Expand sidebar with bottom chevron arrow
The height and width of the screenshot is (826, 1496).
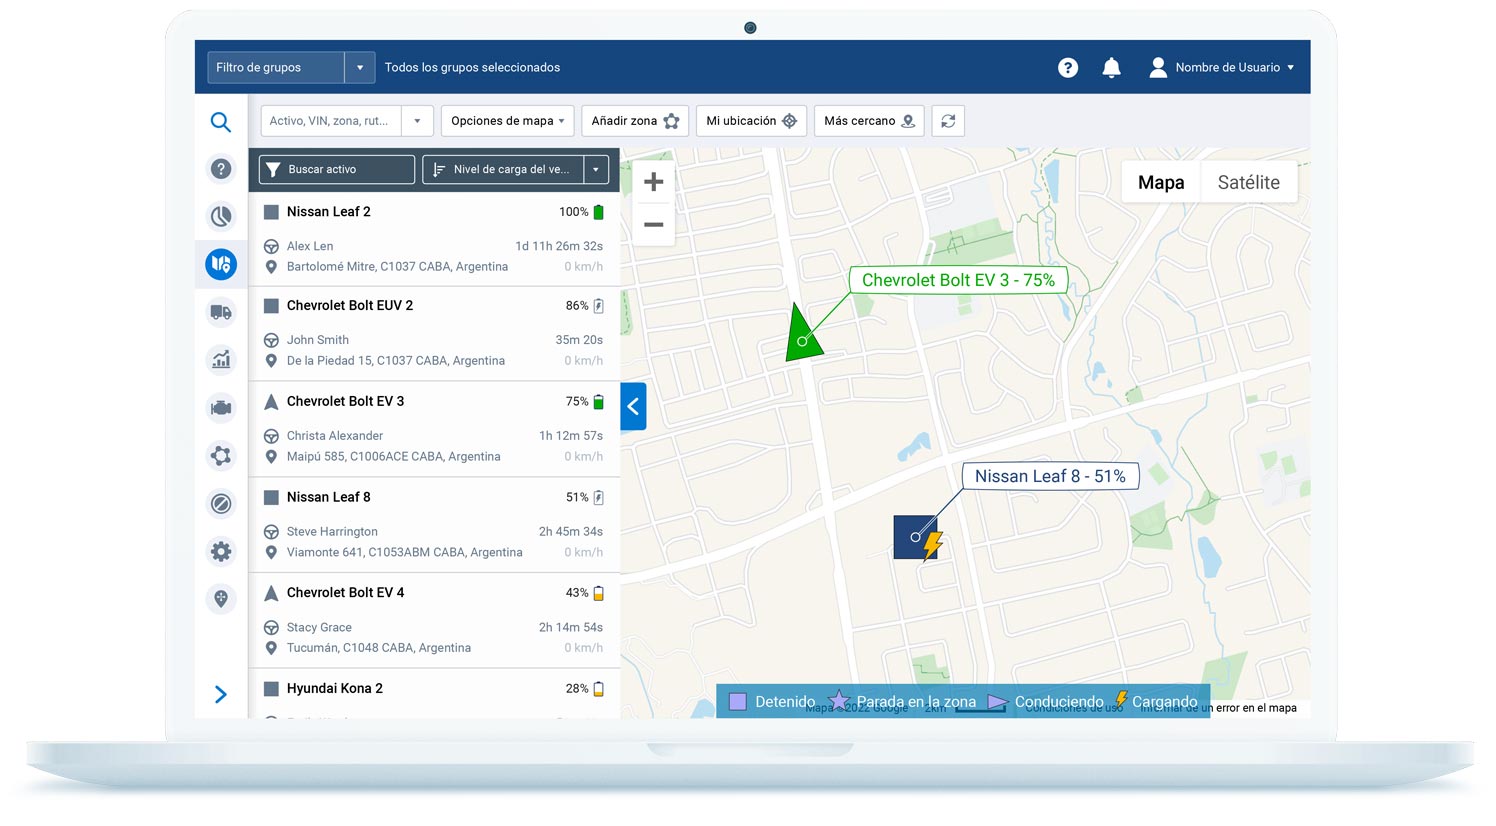point(221,694)
